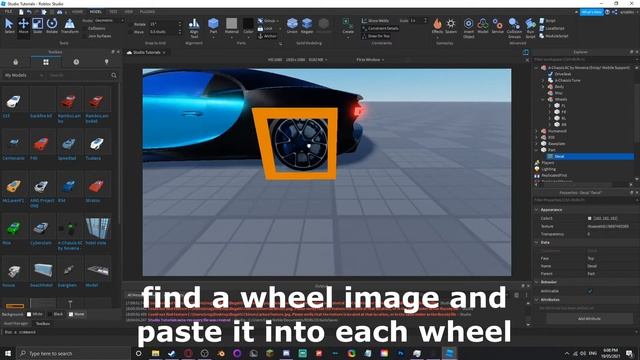Click the Toolbox Inventory grid tab icon
This screenshot has height=360, width=640.
click(x=46, y=62)
